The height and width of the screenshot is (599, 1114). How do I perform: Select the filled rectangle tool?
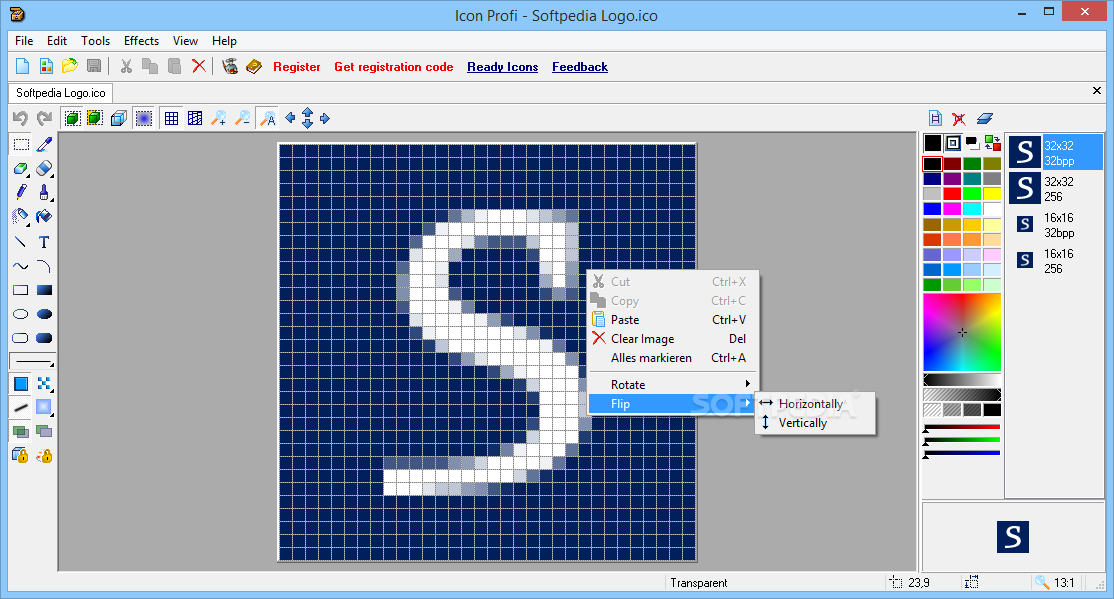point(44,290)
